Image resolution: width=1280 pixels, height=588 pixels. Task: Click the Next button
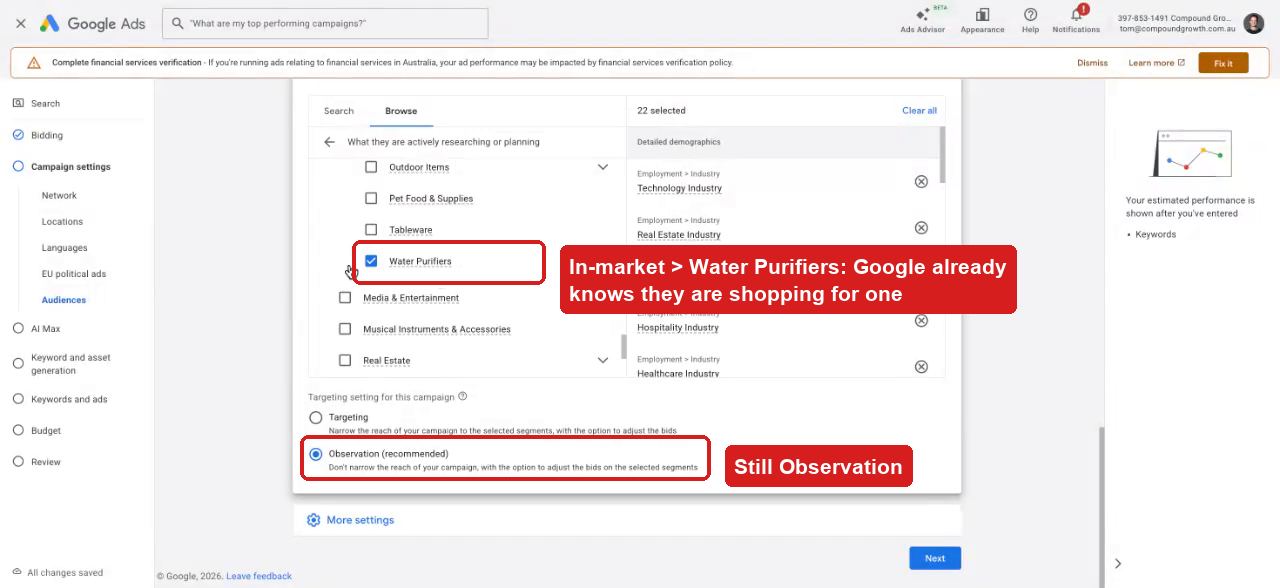tap(935, 558)
